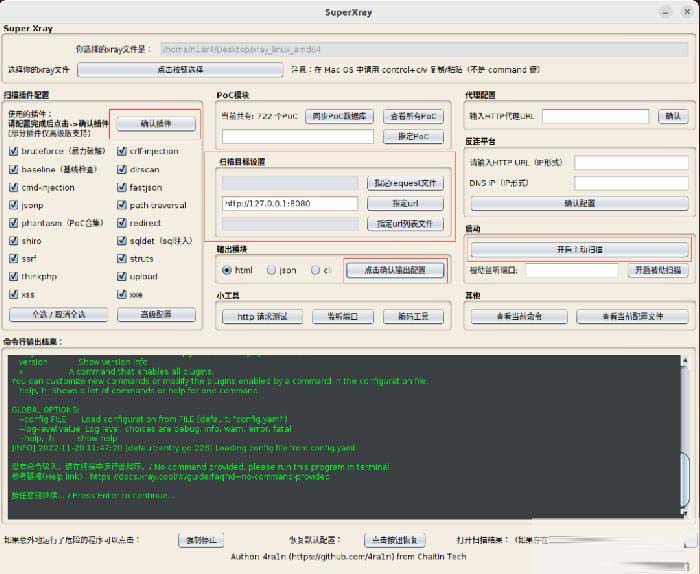This screenshot has width=700, height=574.
Task: Toggle the fastjson plugin checkbox
Action: [x=121, y=187]
